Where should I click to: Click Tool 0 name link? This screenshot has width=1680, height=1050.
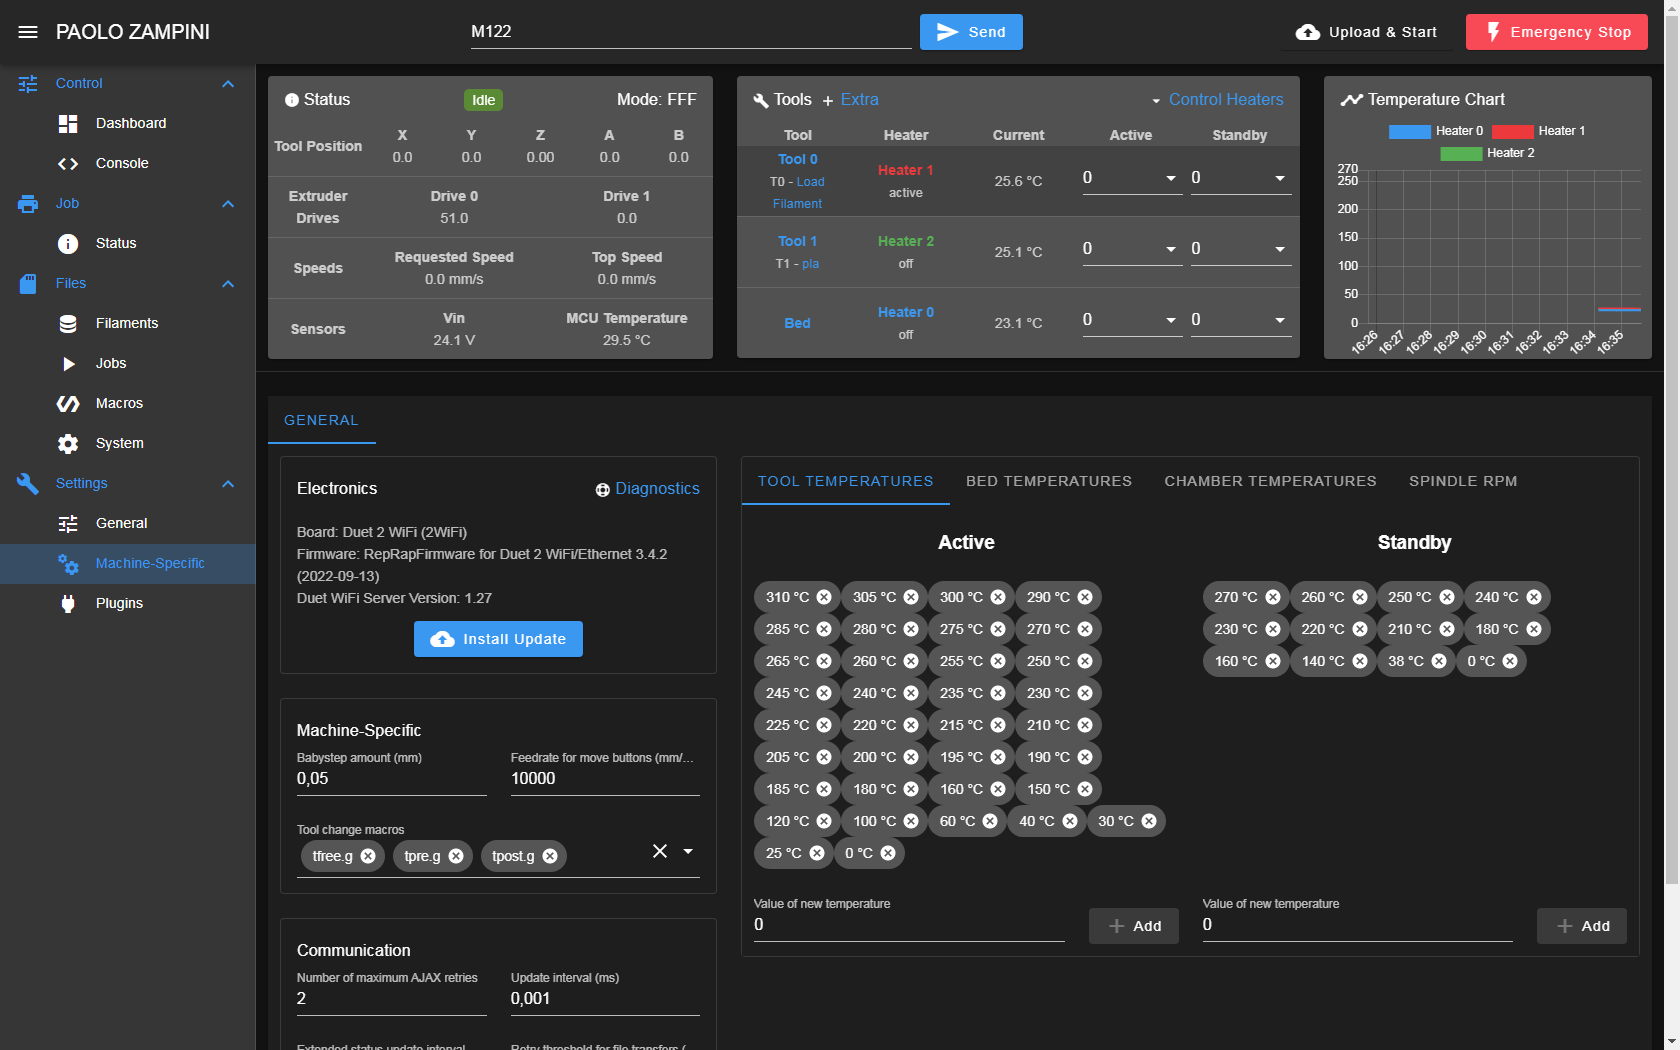(x=797, y=159)
